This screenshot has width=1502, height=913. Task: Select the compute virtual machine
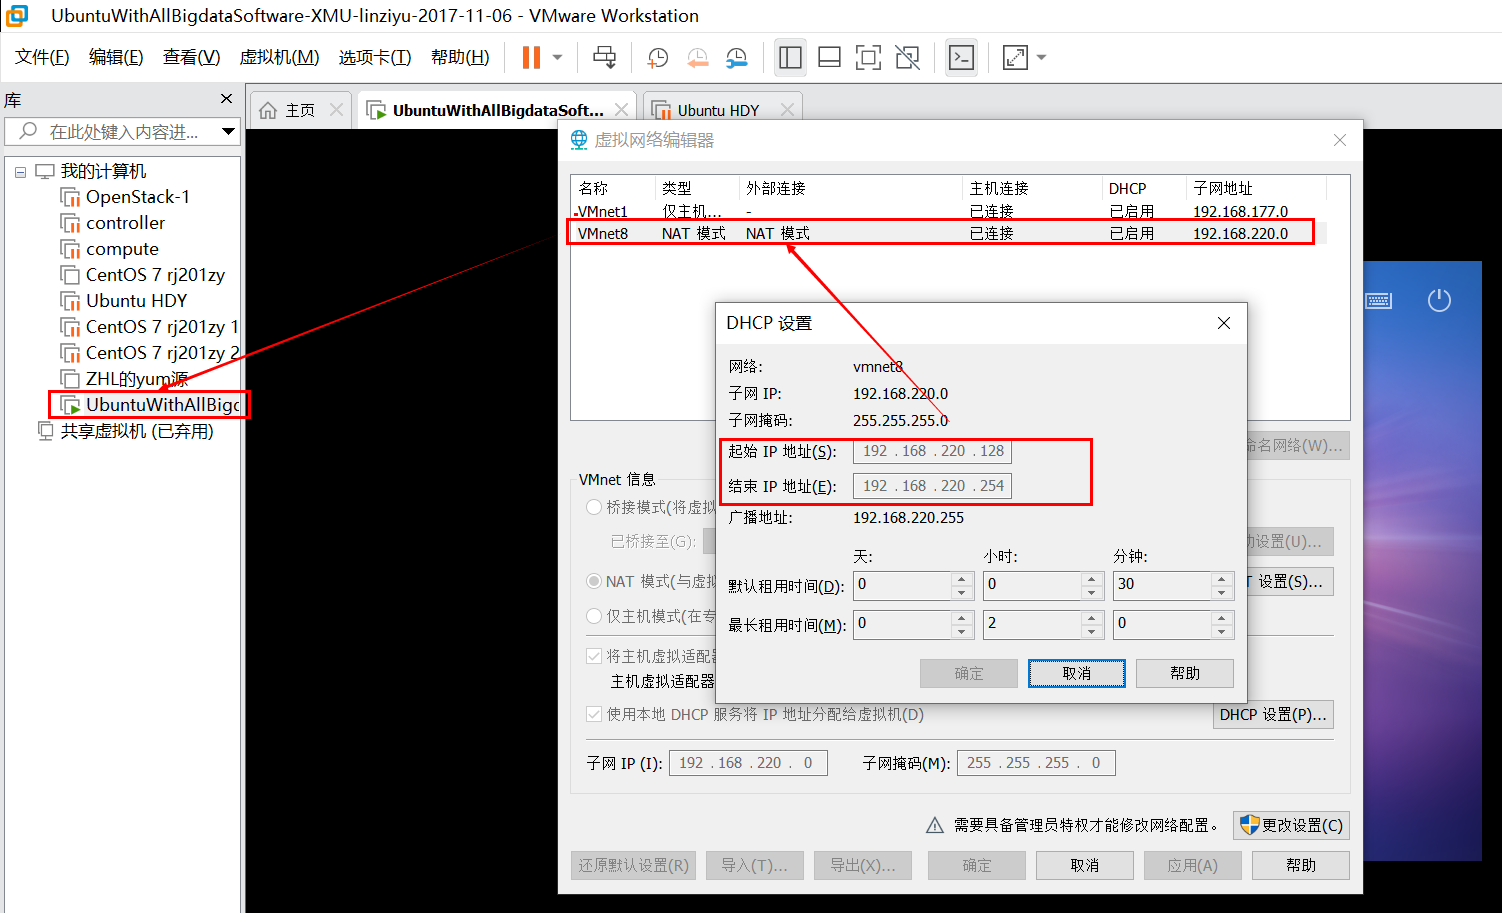122,249
